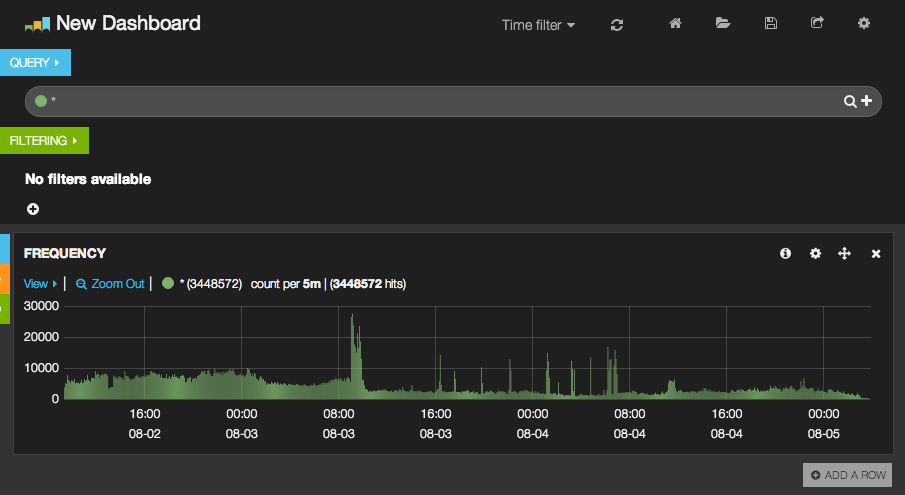Open the load dashboard folder icon
This screenshot has height=495, width=905.
pos(723,23)
